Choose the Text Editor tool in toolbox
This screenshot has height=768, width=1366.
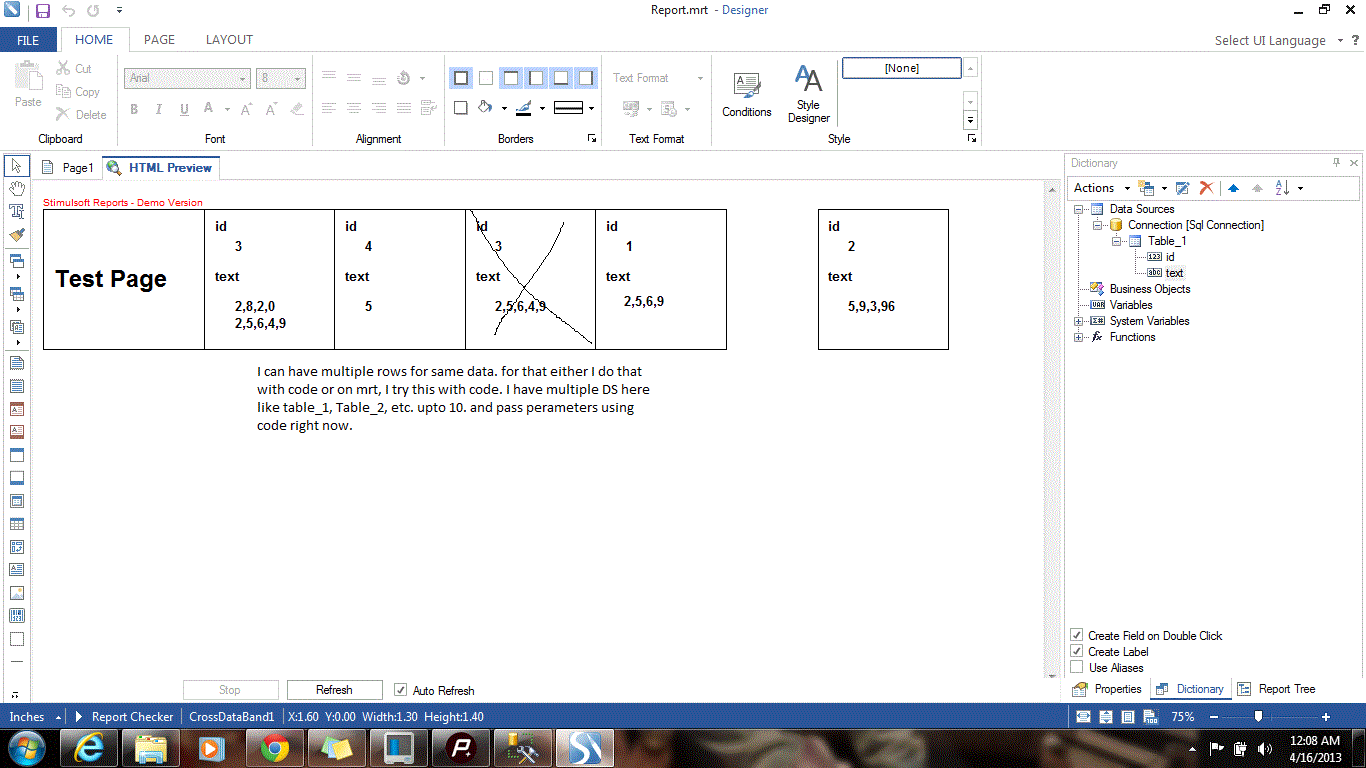(17, 211)
